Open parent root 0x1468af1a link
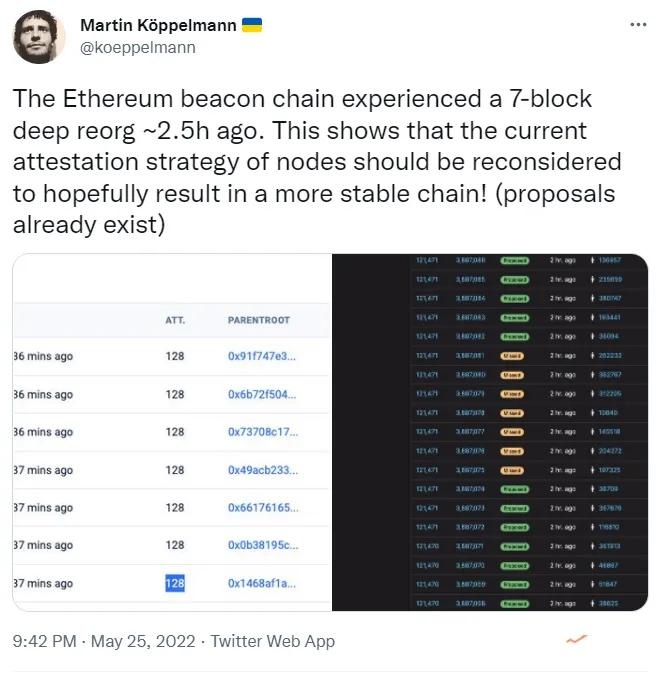665x674 pixels. point(262,583)
